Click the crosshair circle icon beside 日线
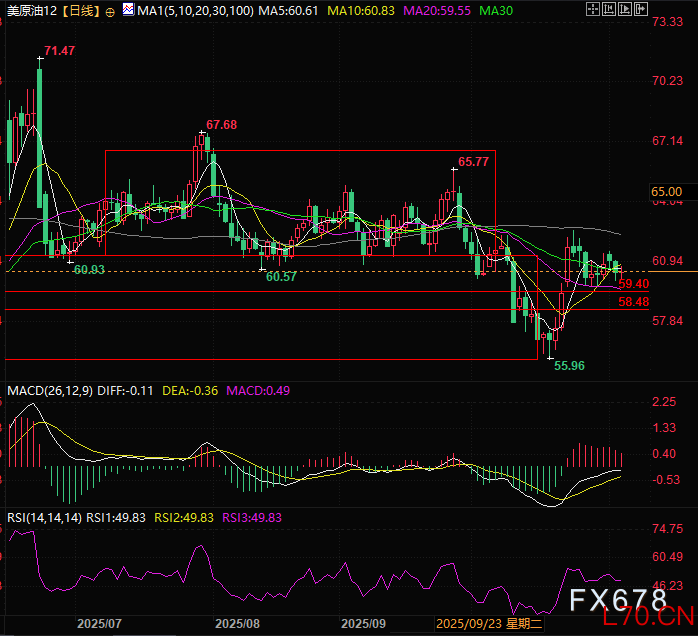This screenshot has height=636, width=698. [x=110, y=11]
